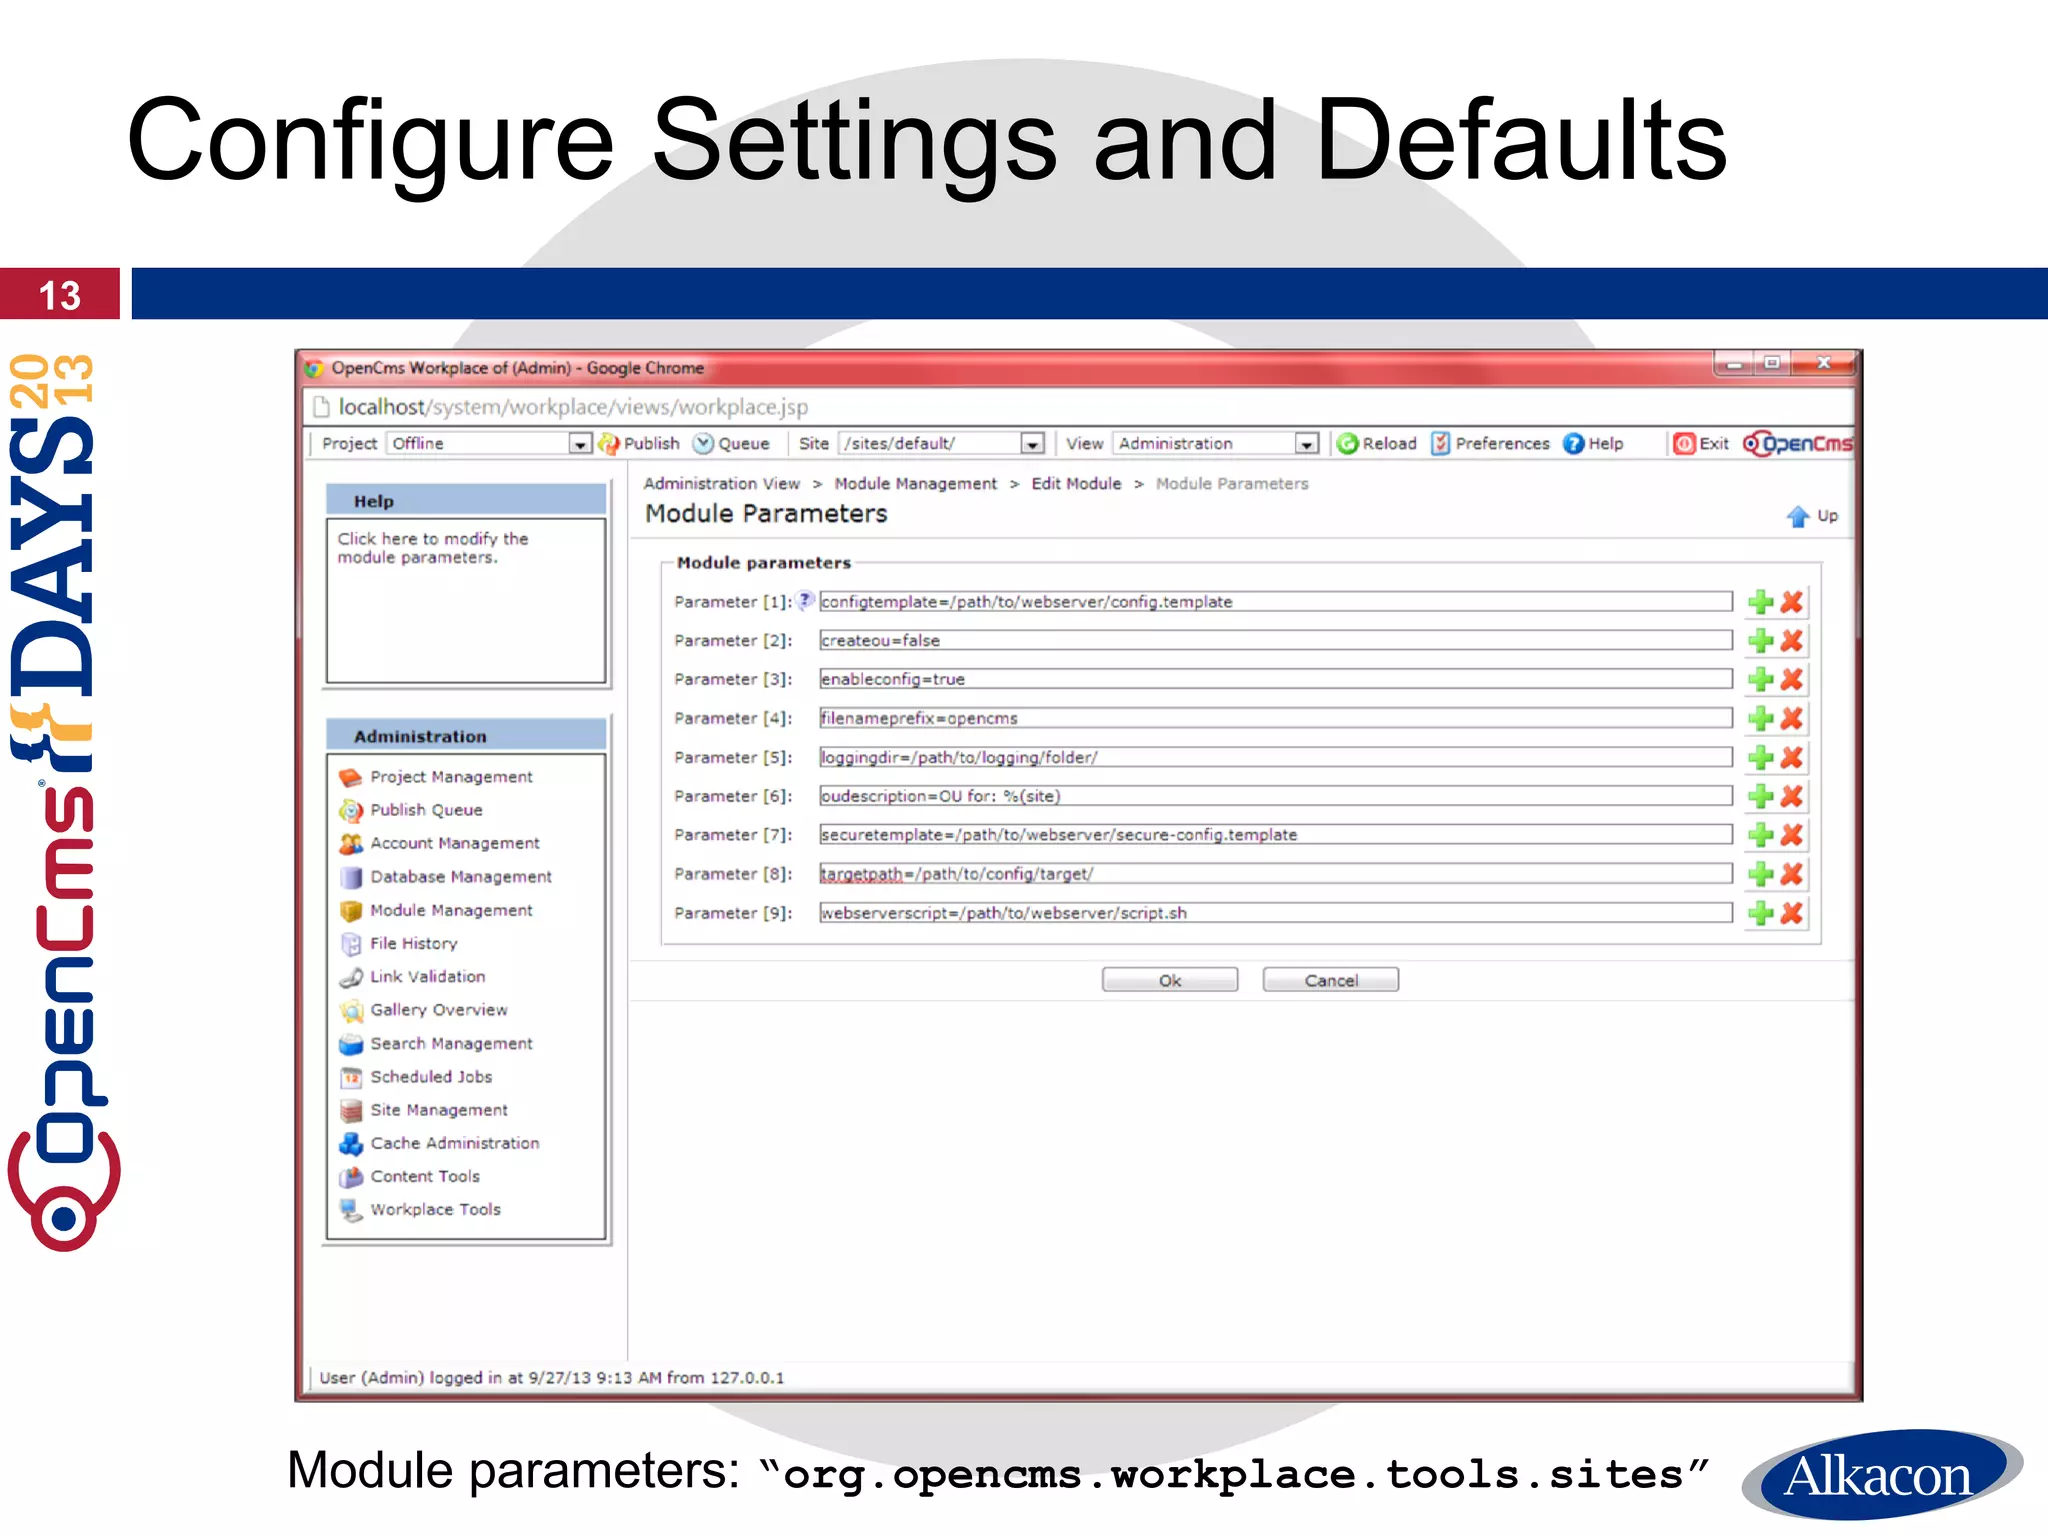
Task: Delete Parameter [8] using red X
Action: coord(1792,874)
